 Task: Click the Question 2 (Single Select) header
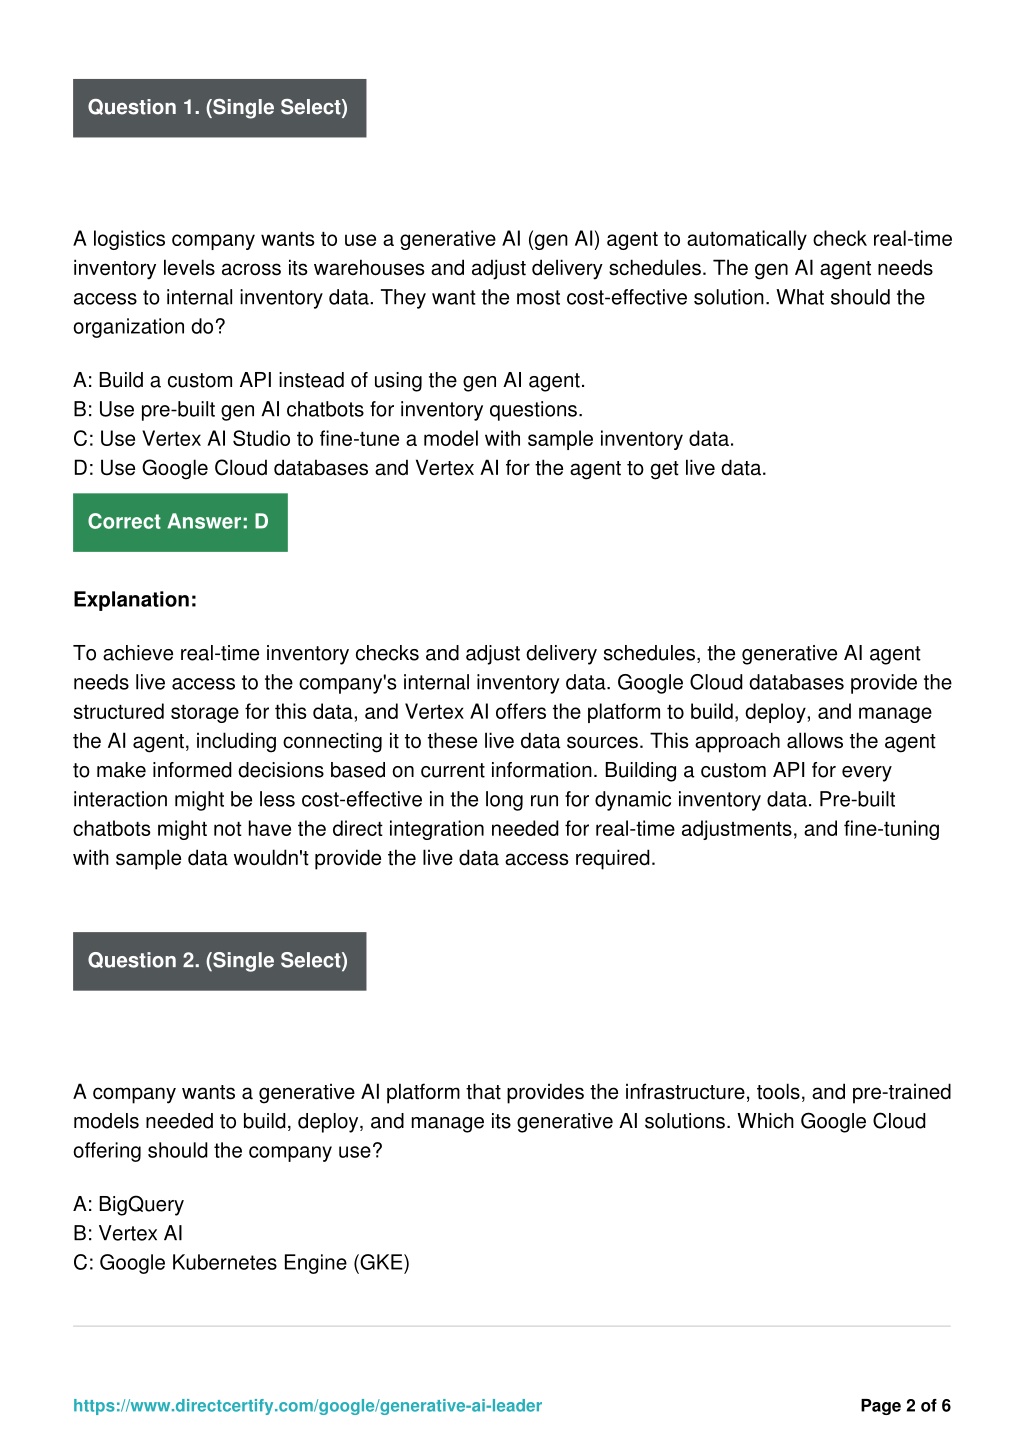219,961
